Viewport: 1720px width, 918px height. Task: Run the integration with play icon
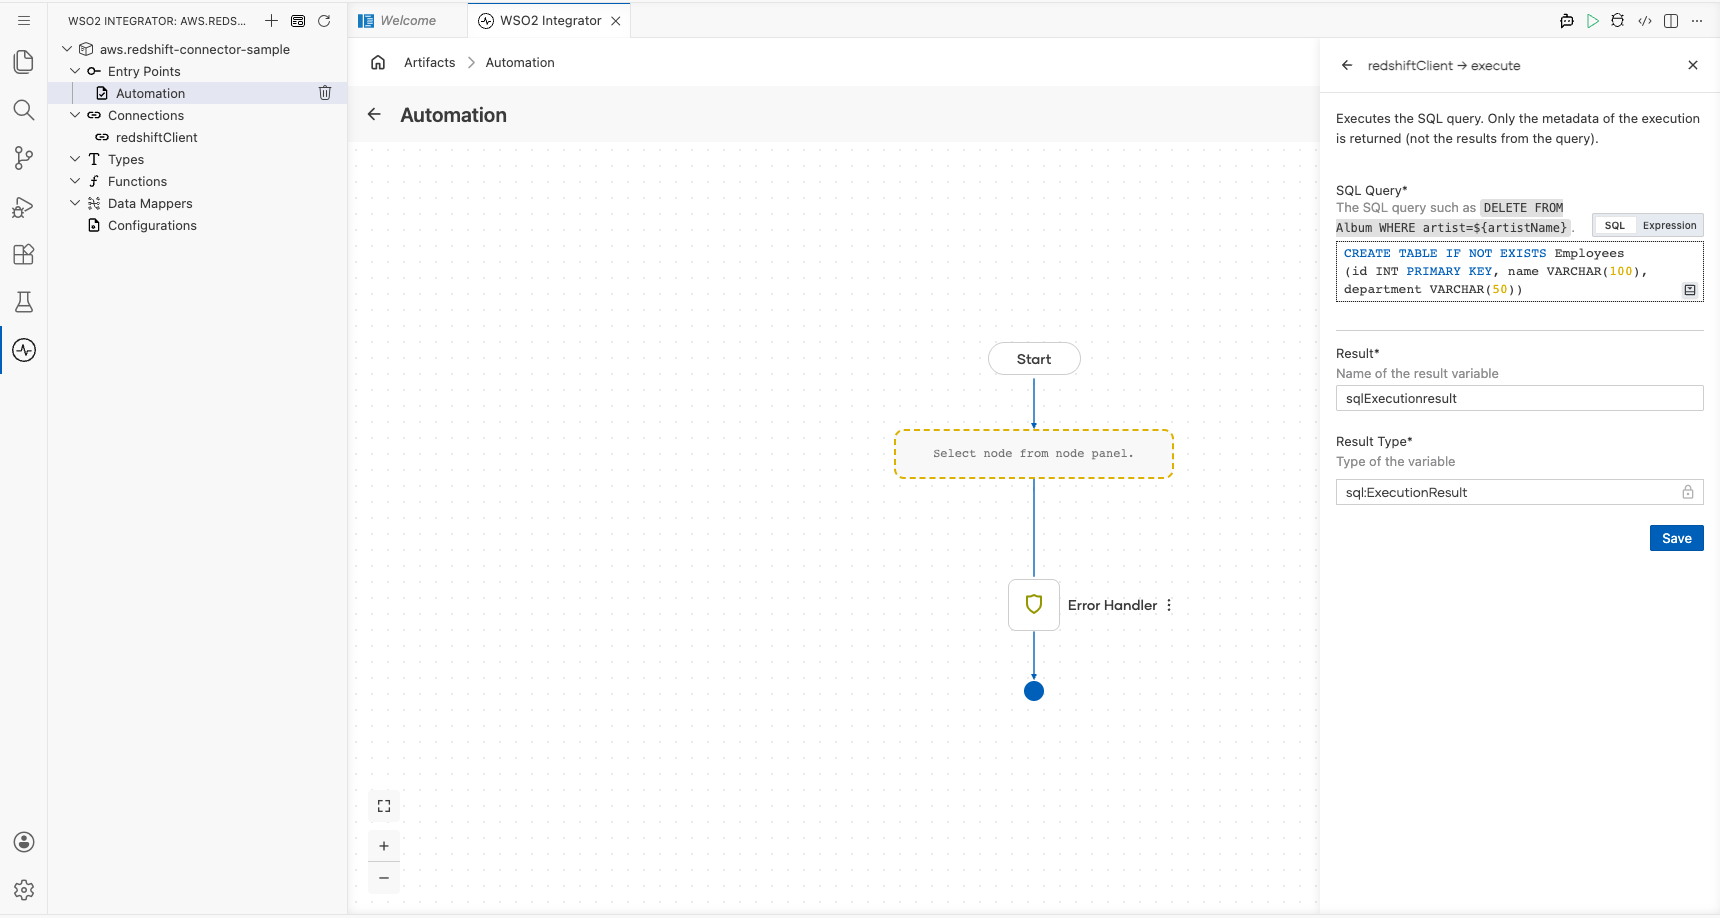[1592, 20]
